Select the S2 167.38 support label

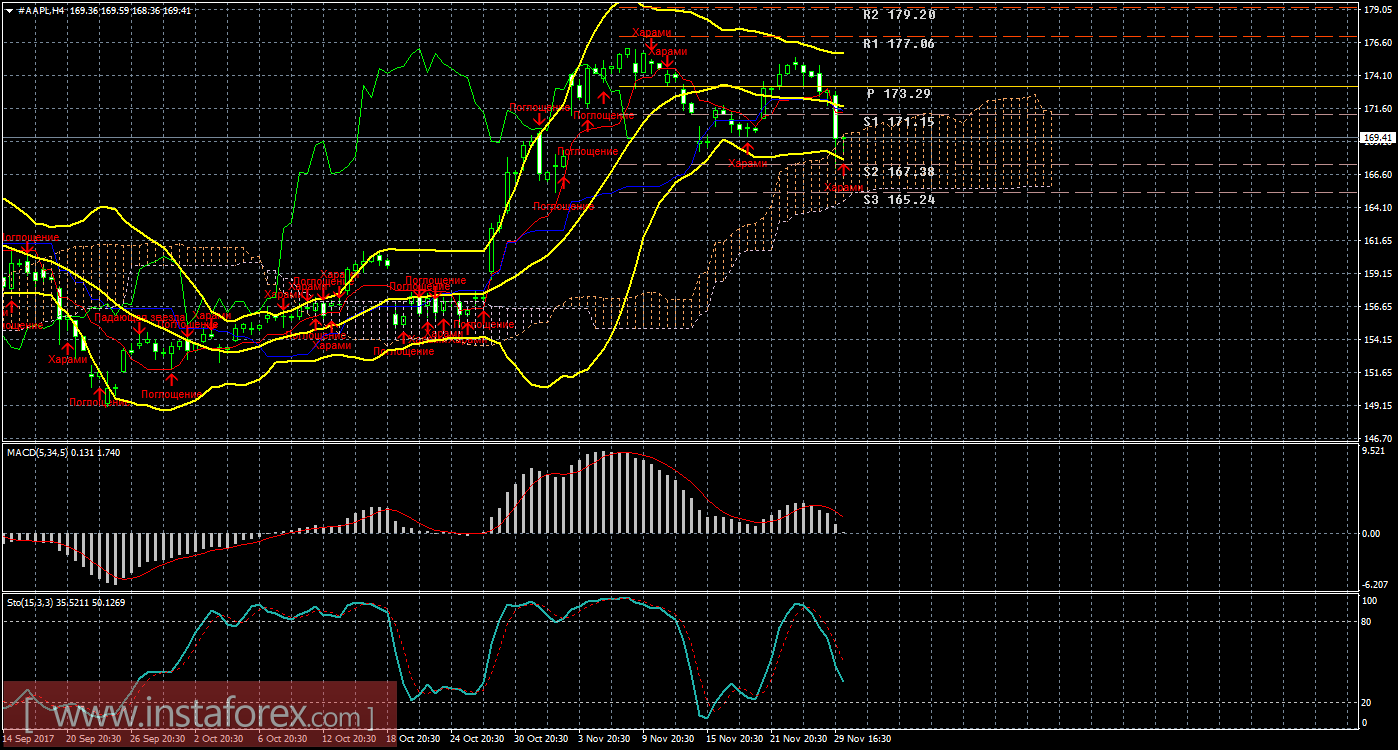pyautogui.click(x=899, y=172)
